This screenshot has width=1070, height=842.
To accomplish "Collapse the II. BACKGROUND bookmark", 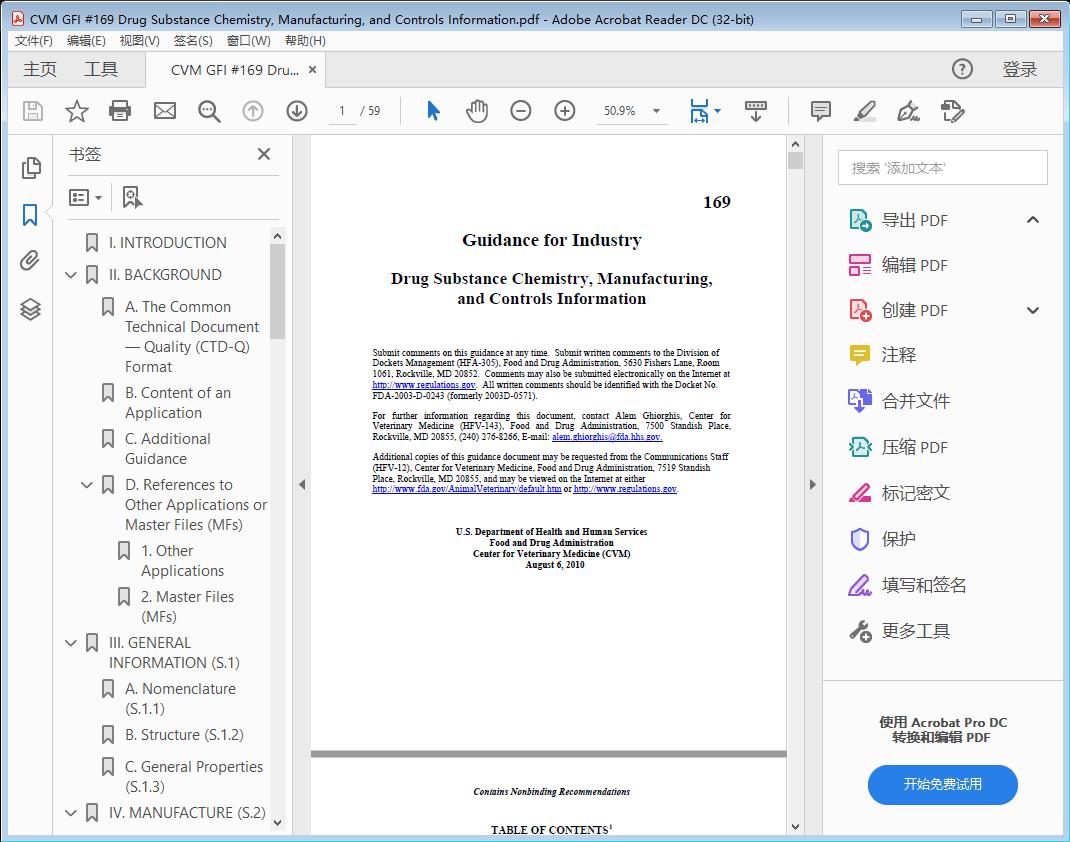I will coord(70,274).
